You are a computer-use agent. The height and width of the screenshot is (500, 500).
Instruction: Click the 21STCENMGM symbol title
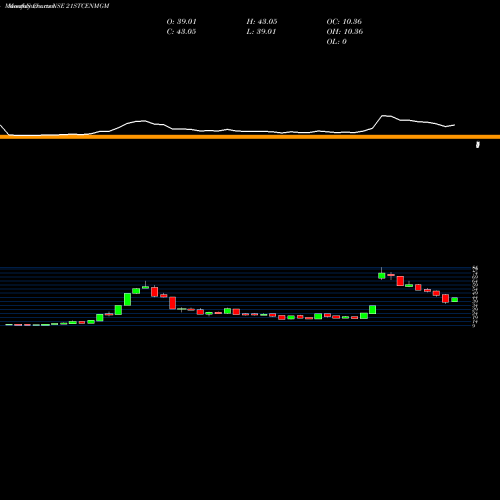pos(88,6)
